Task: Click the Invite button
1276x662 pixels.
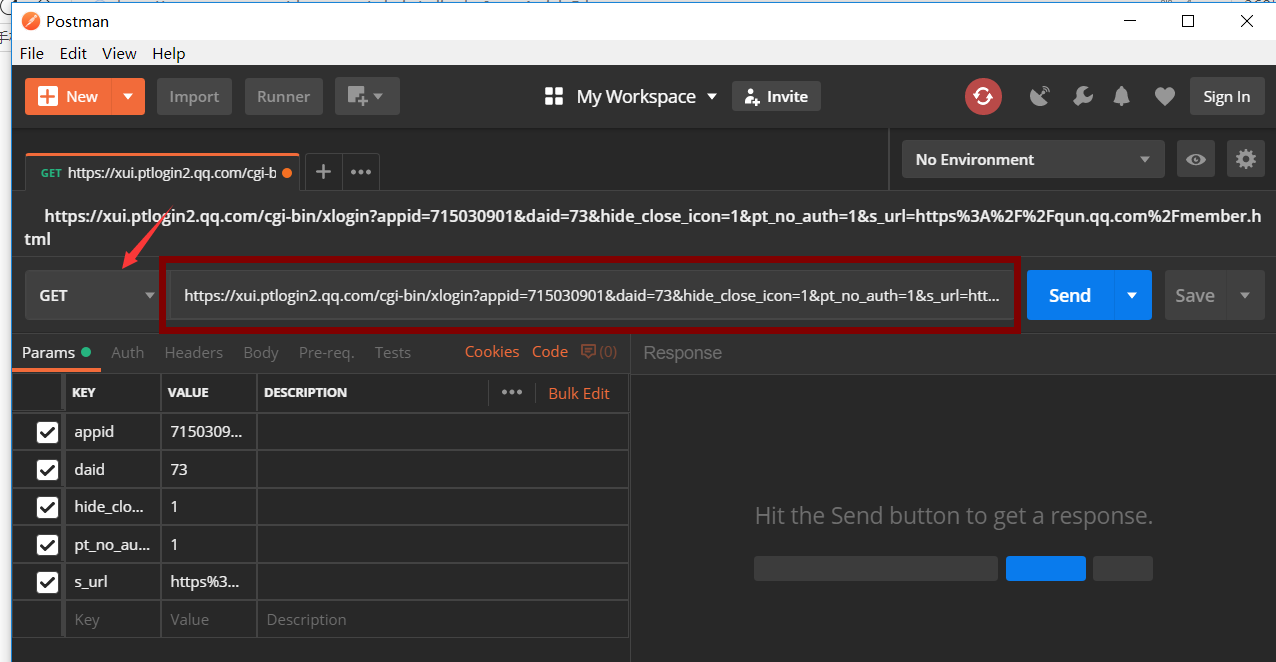Action: point(776,96)
